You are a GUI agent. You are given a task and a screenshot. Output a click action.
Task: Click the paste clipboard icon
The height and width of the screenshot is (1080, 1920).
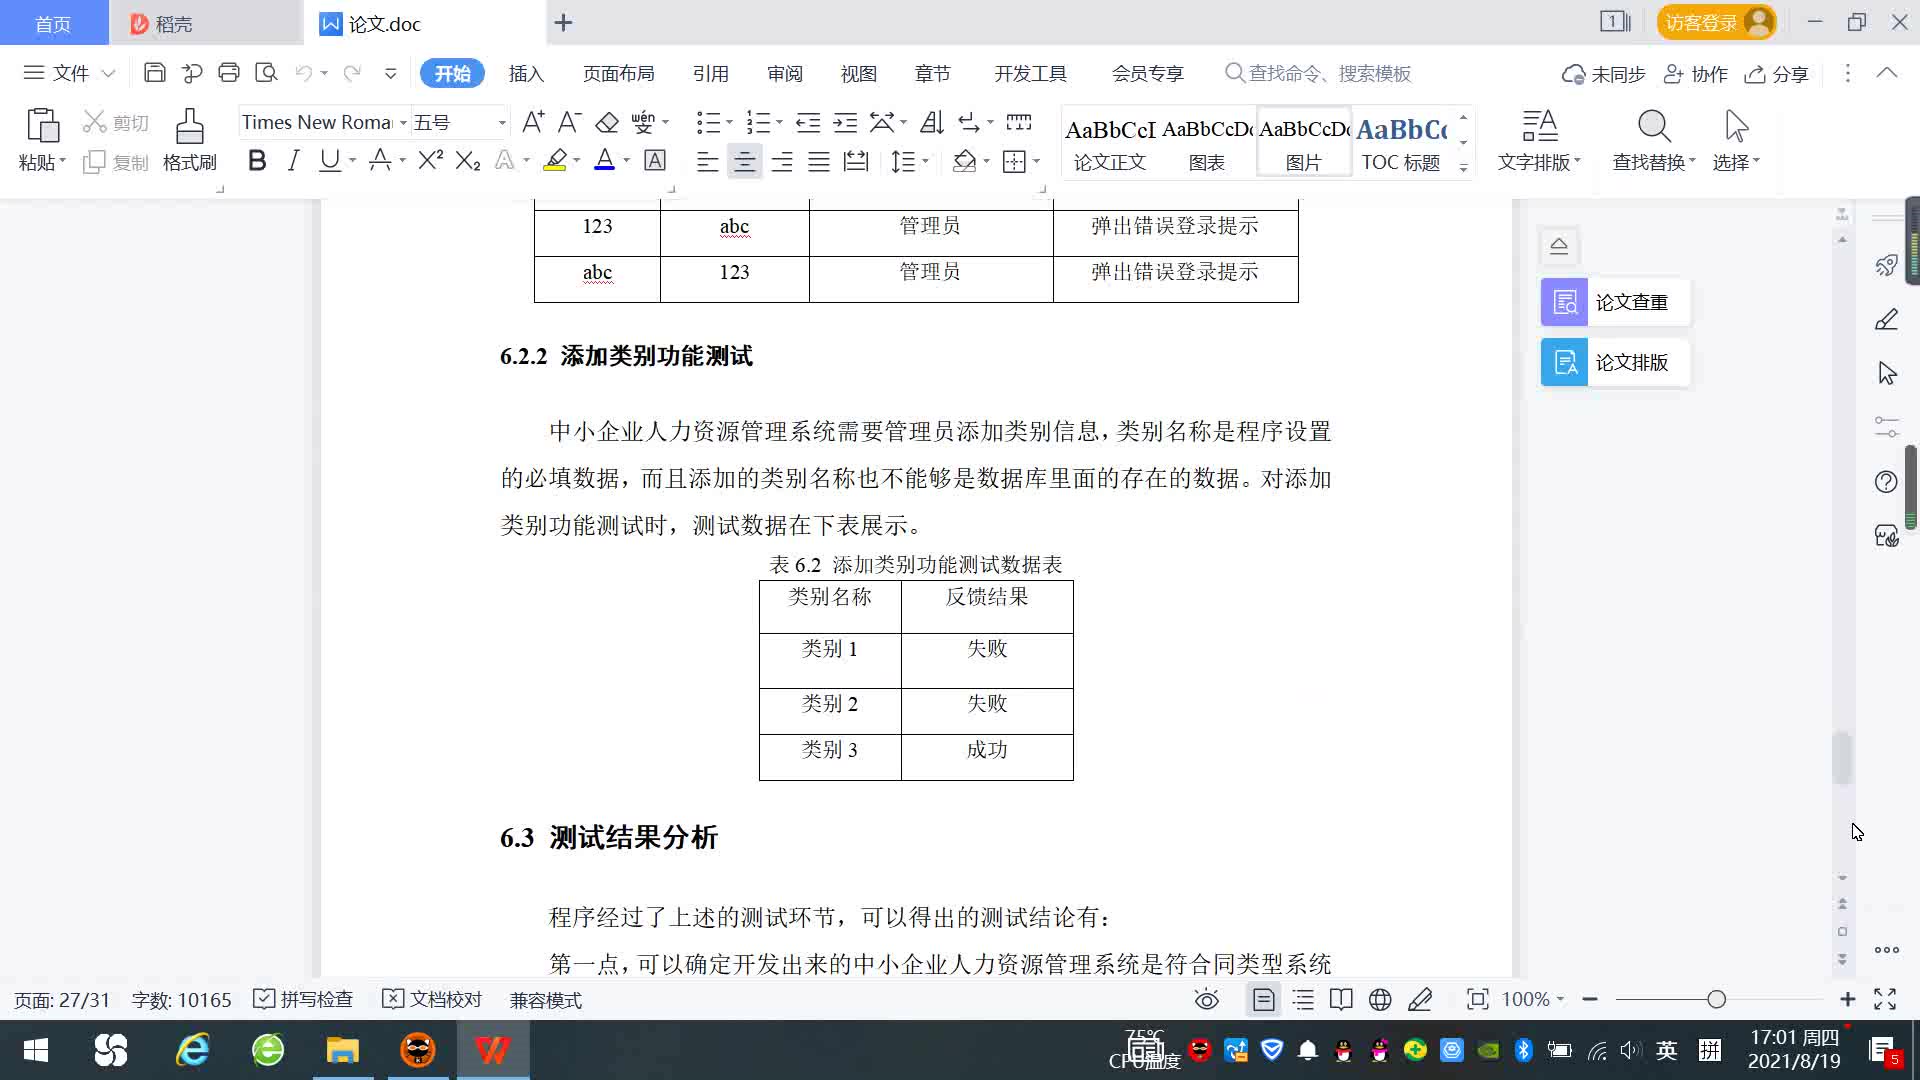(x=42, y=126)
